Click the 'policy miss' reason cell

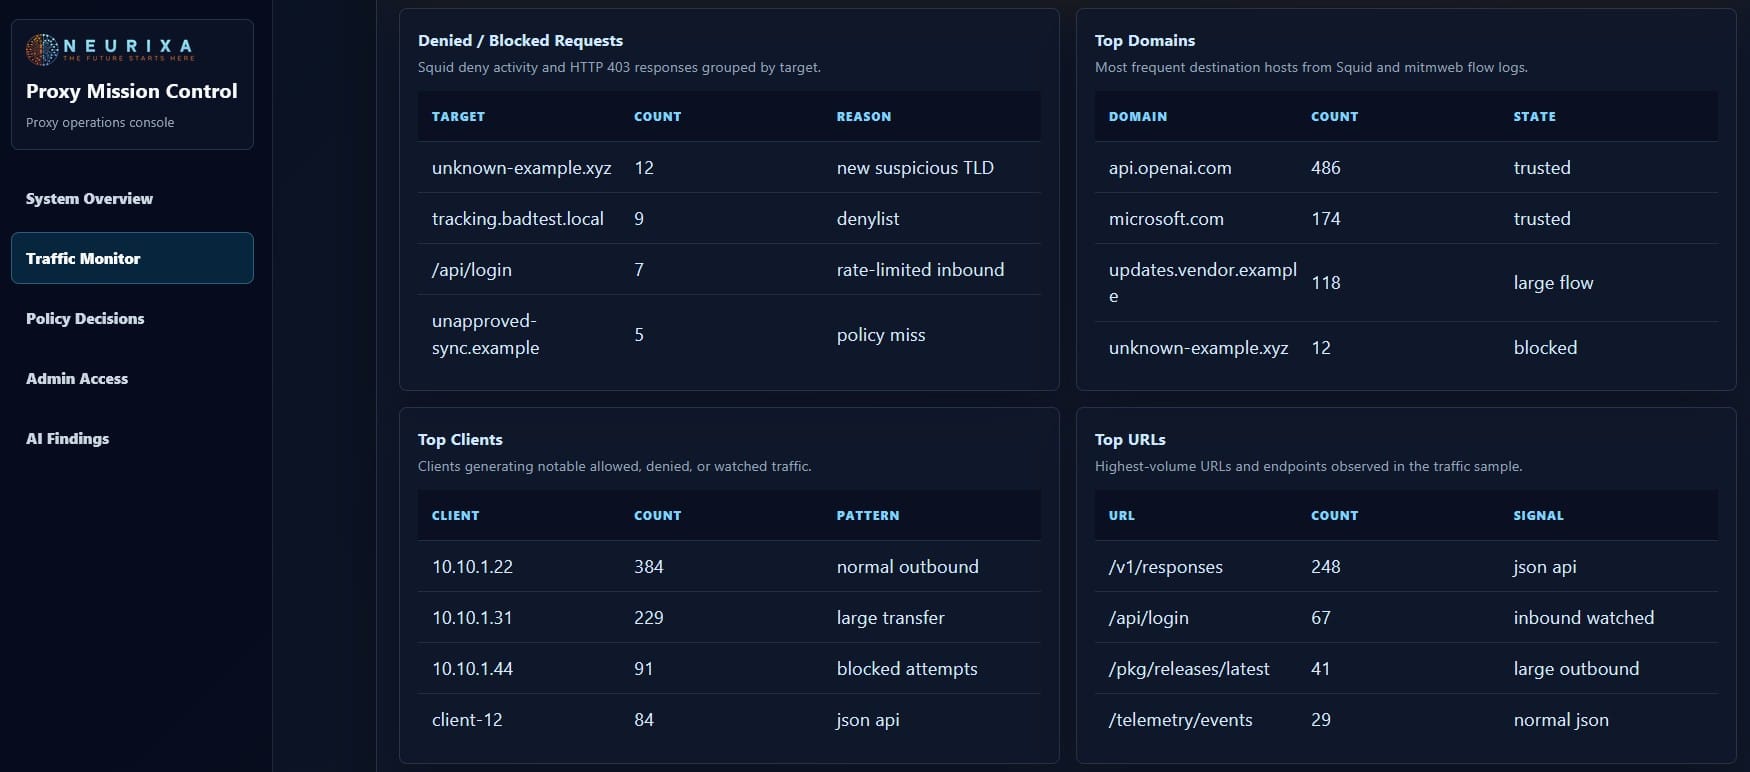[881, 335]
